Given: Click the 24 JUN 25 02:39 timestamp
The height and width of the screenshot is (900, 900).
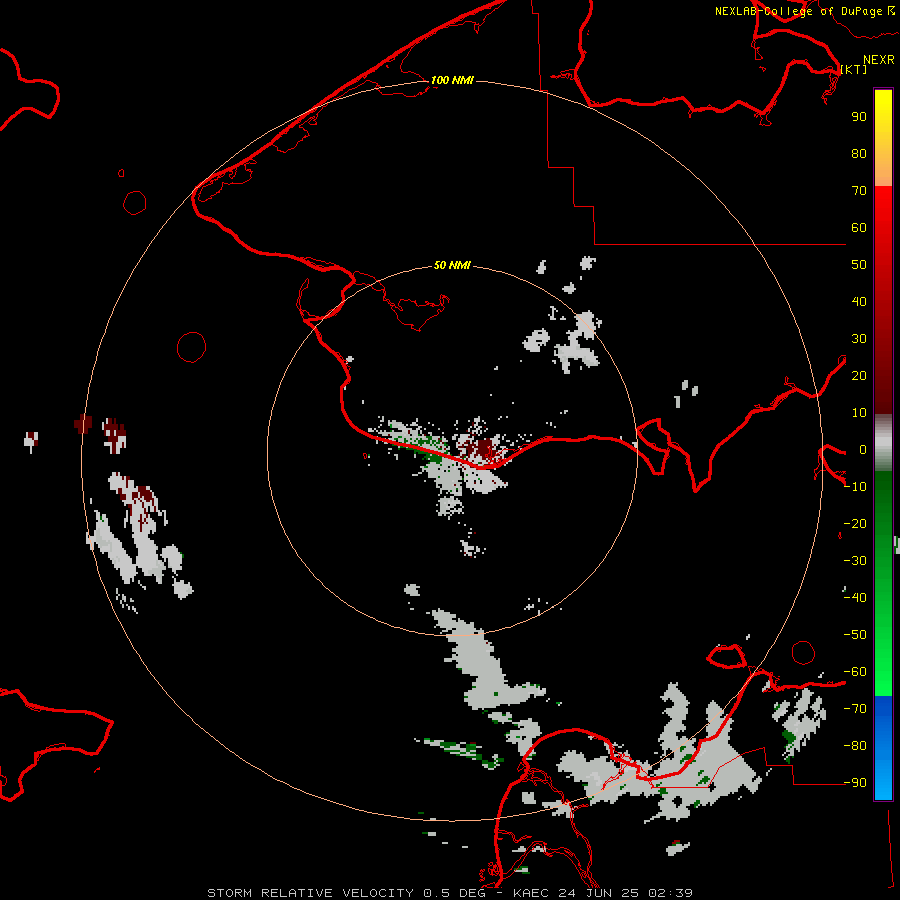Looking at the screenshot, I should pyautogui.click(x=626, y=893).
